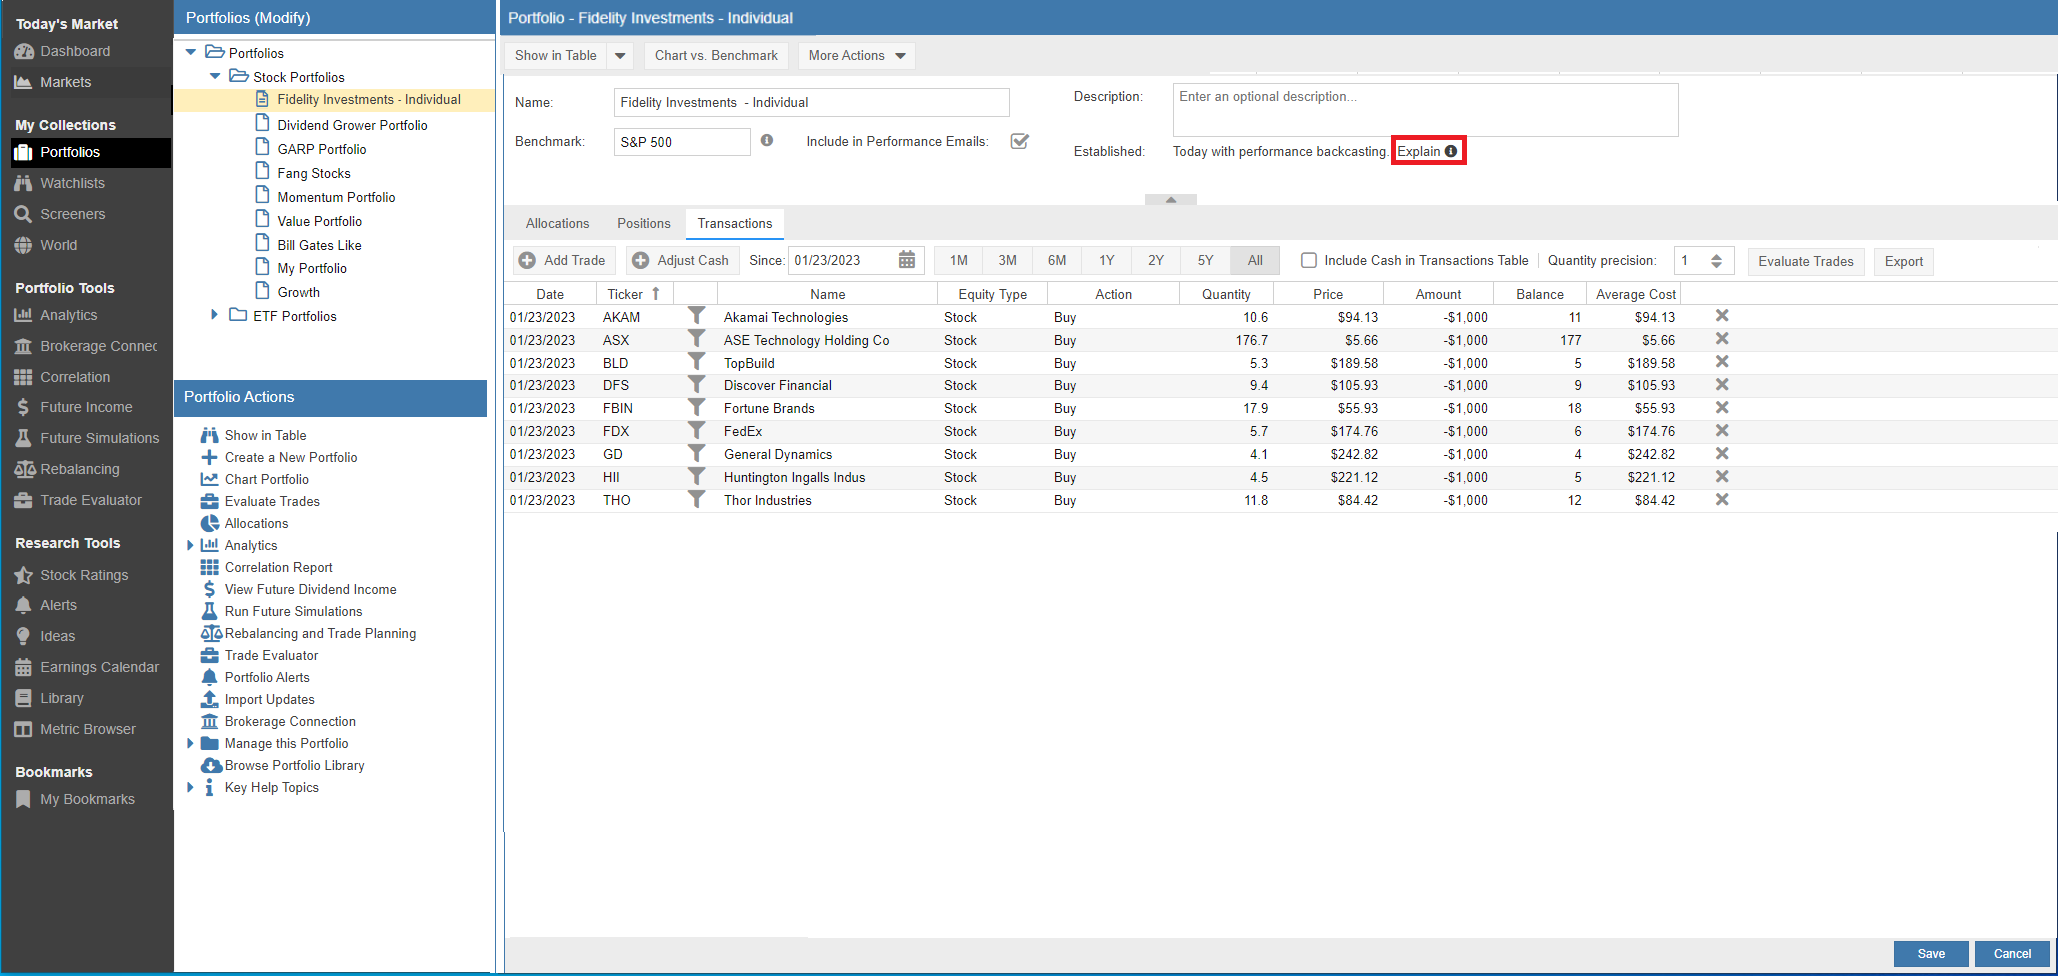Sort by the Ticker column header
Viewport: 2058px width, 976px height.
tap(634, 294)
